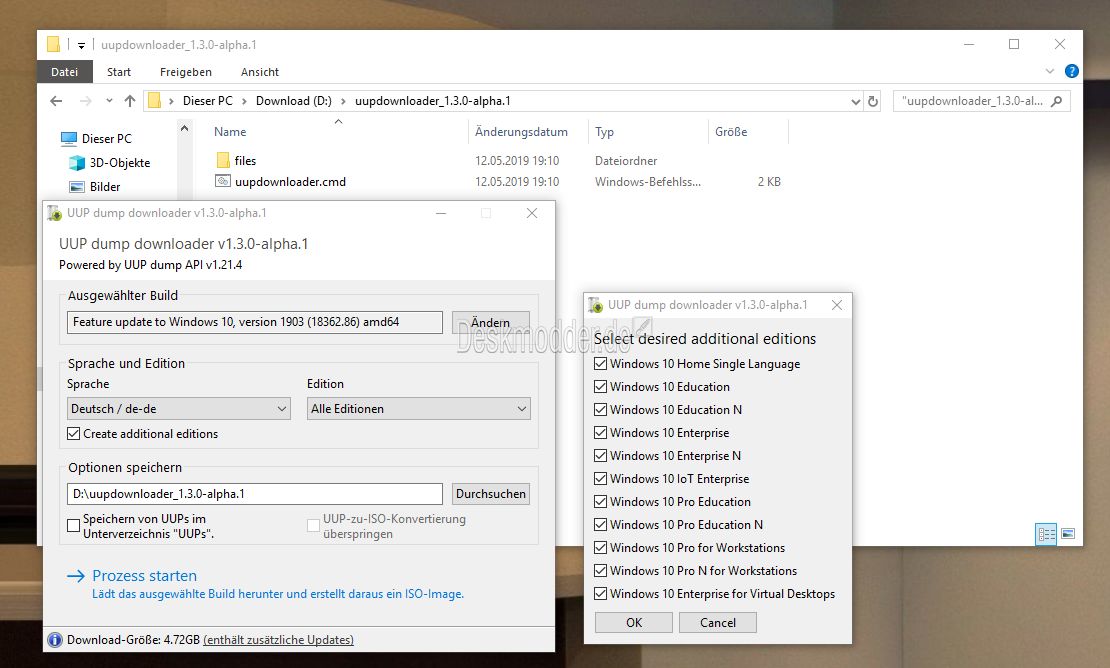The image size is (1110, 668).
Task: Click UUP dump downloader title bar icon
Action: point(54,213)
